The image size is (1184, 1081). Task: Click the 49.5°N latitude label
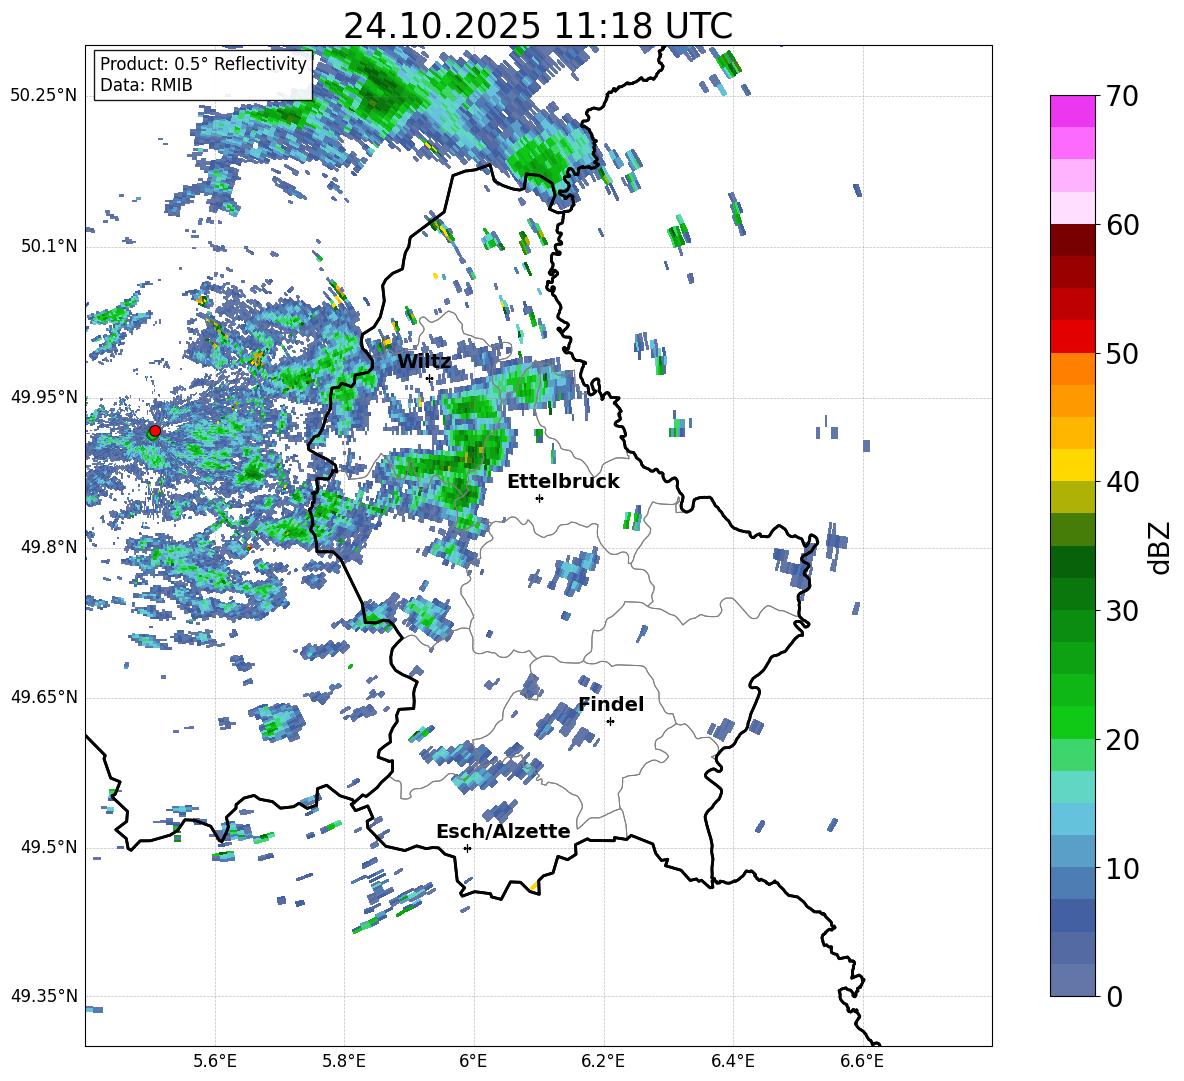pos(49,847)
